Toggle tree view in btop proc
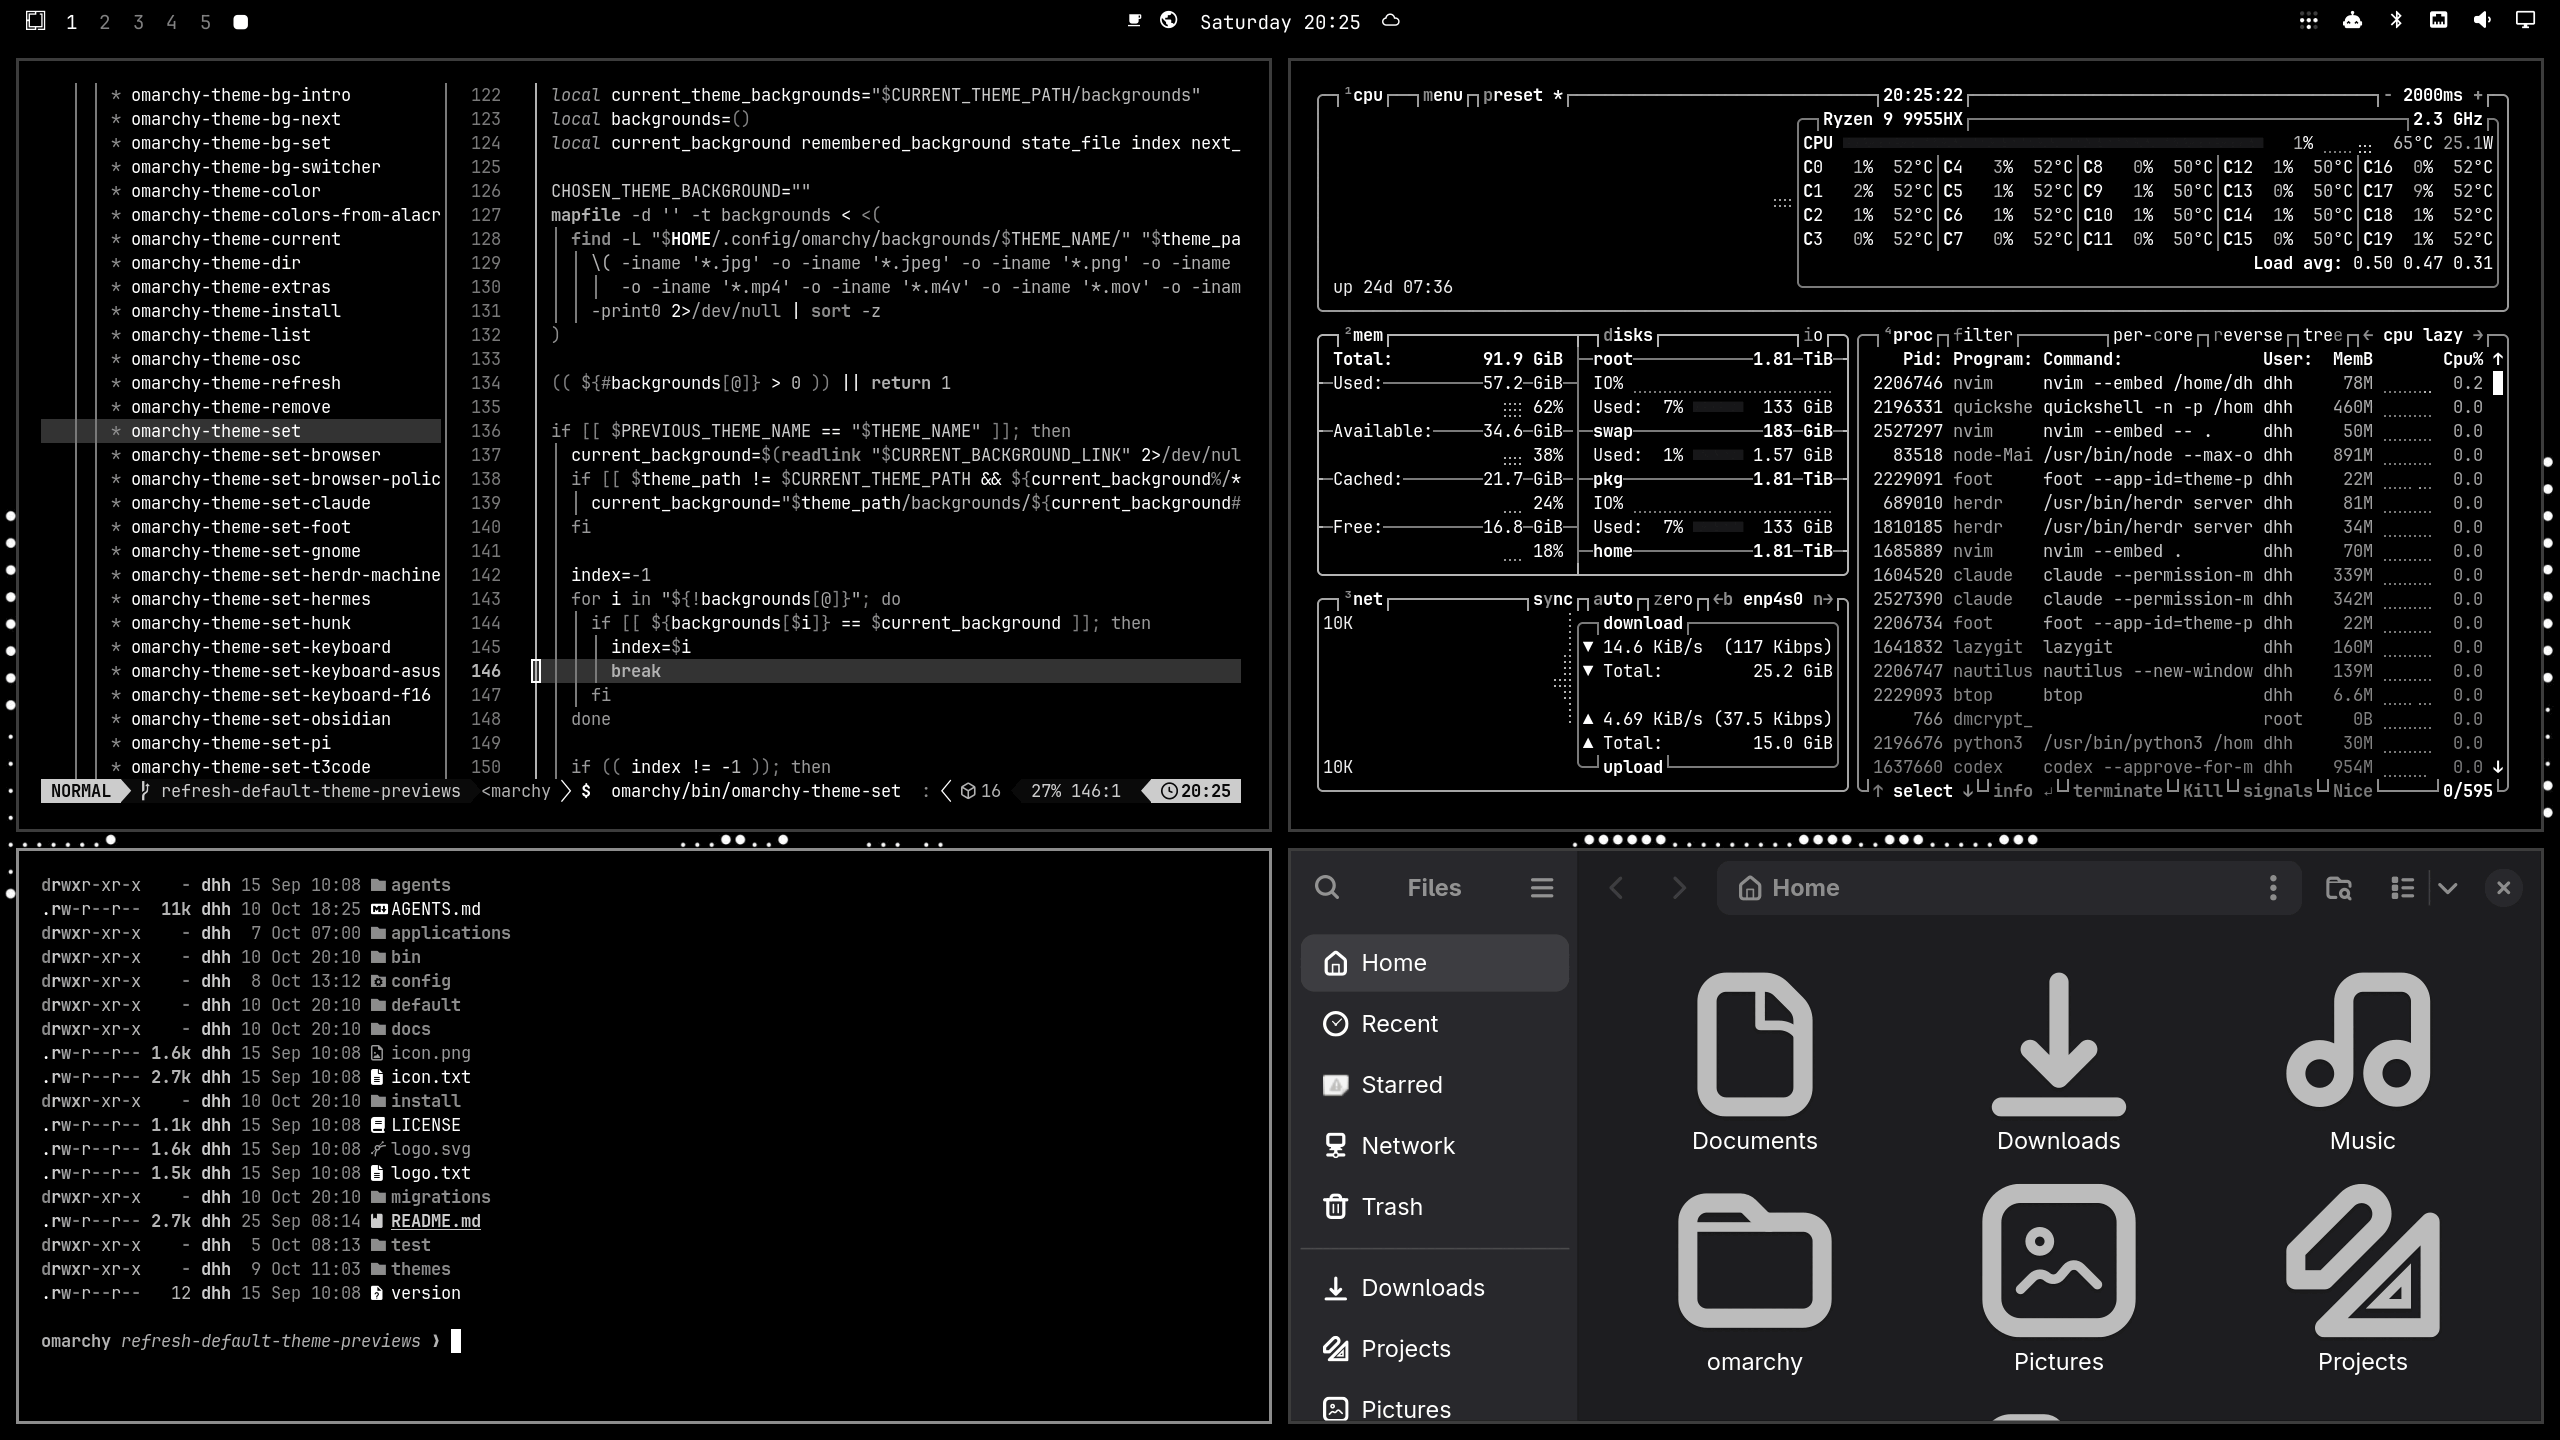The width and height of the screenshot is (2560, 1440). tap(2323, 335)
